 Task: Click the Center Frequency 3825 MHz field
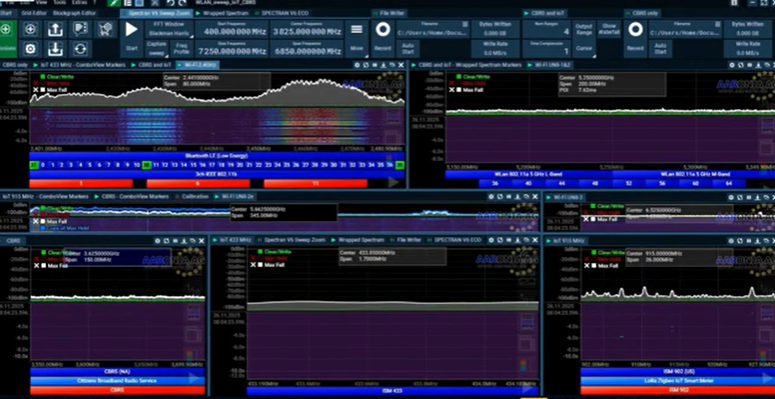[x=307, y=30]
